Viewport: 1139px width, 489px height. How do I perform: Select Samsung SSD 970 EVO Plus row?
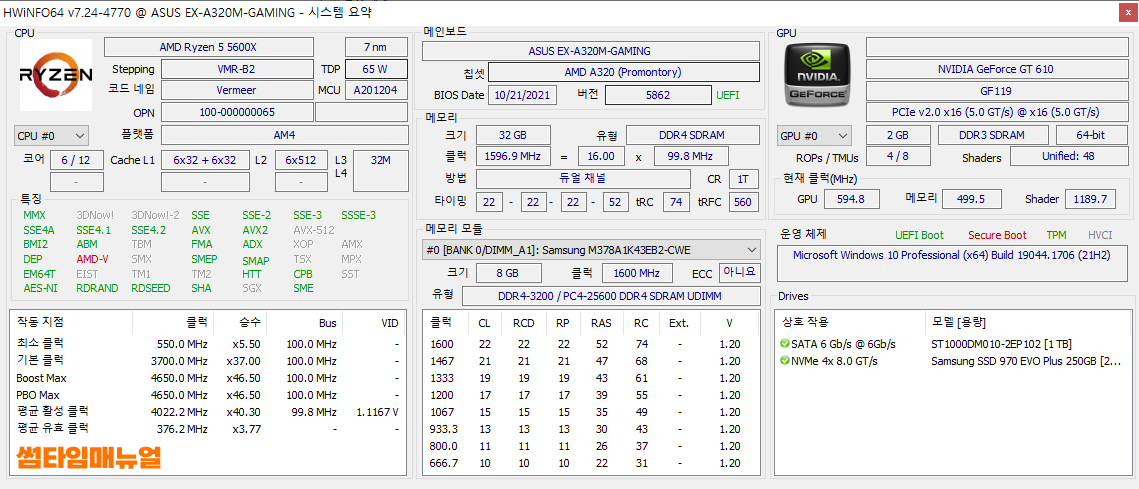[x=954, y=361]
